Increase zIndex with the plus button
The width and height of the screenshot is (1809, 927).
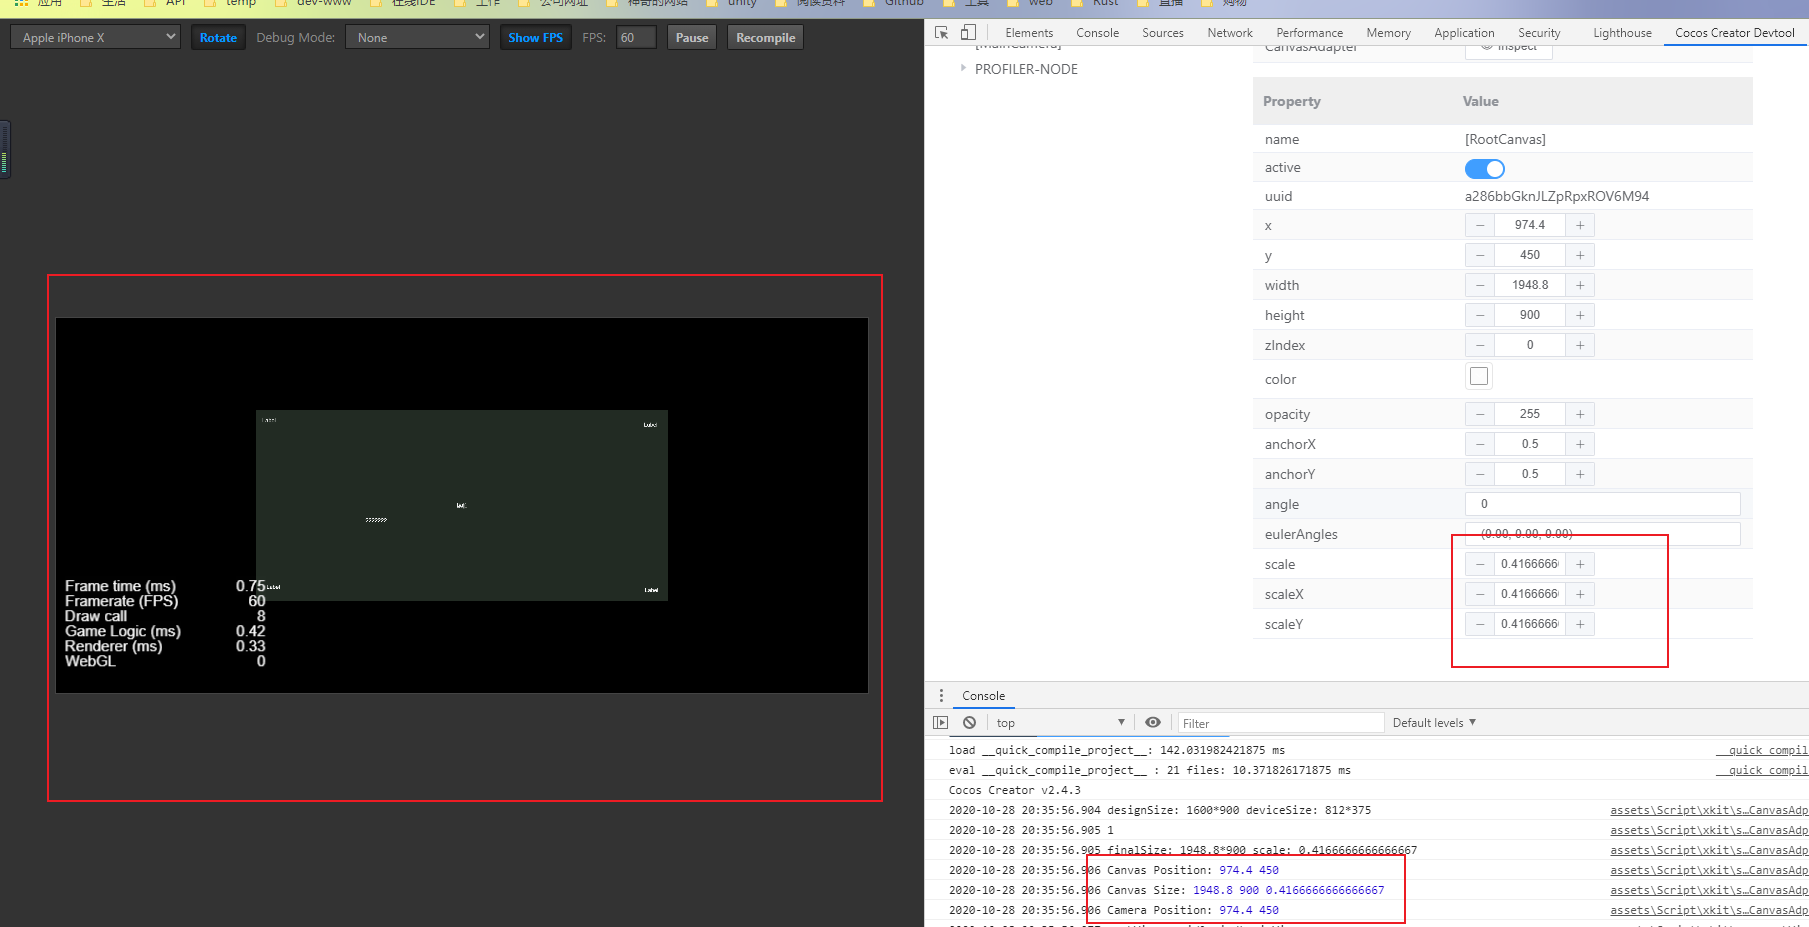1580,345
